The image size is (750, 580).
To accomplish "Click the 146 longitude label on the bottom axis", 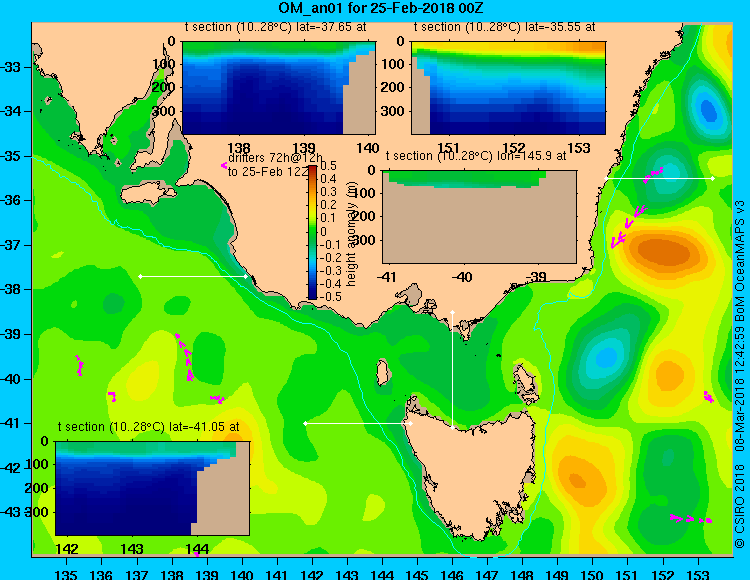I will [452, 575].
